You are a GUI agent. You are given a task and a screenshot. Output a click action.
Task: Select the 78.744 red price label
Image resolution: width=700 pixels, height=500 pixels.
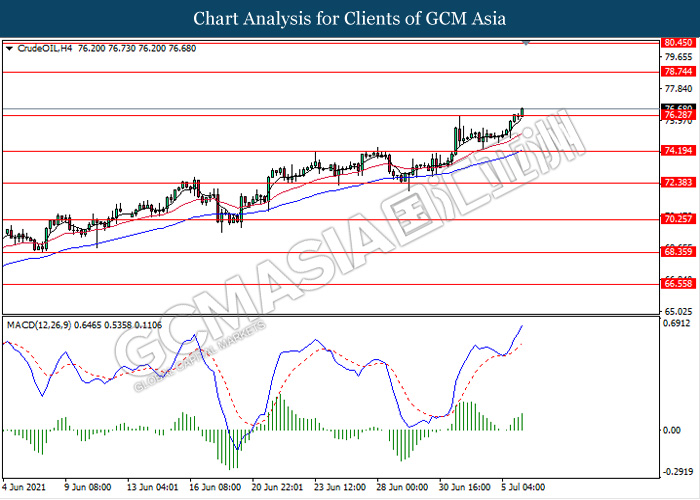tap(678, 71)
